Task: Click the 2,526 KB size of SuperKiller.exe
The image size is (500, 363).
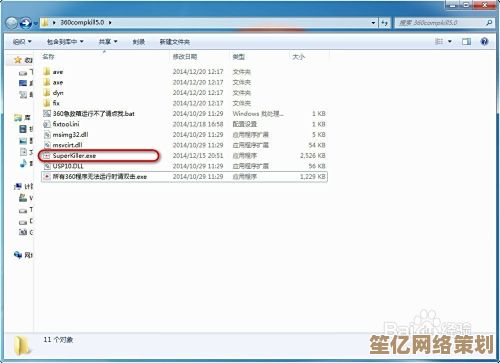Action: click(313, 156)
